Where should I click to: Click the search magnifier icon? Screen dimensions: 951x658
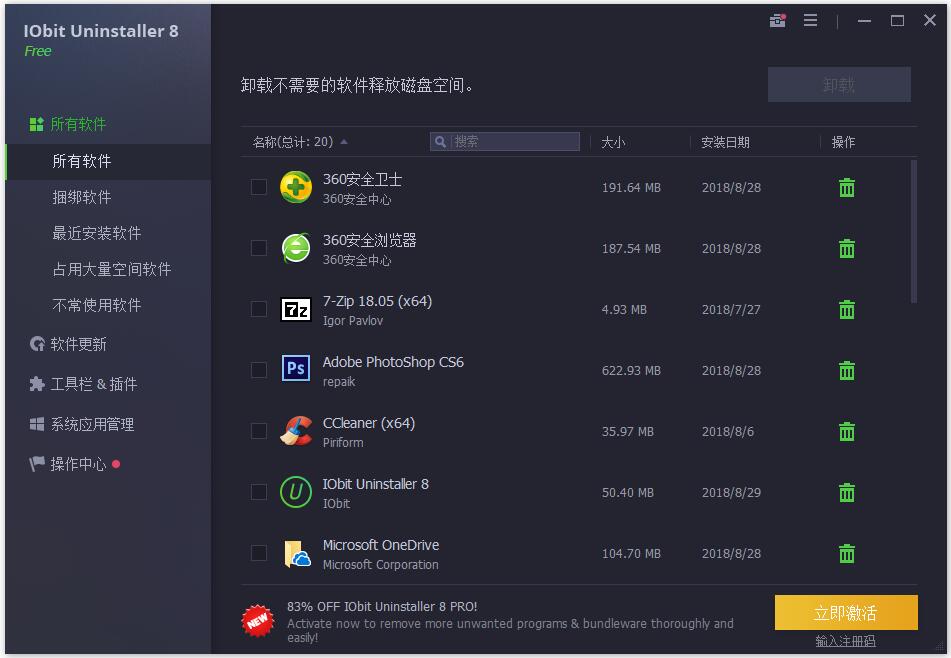pyautogui.click(x=441, y=142)
